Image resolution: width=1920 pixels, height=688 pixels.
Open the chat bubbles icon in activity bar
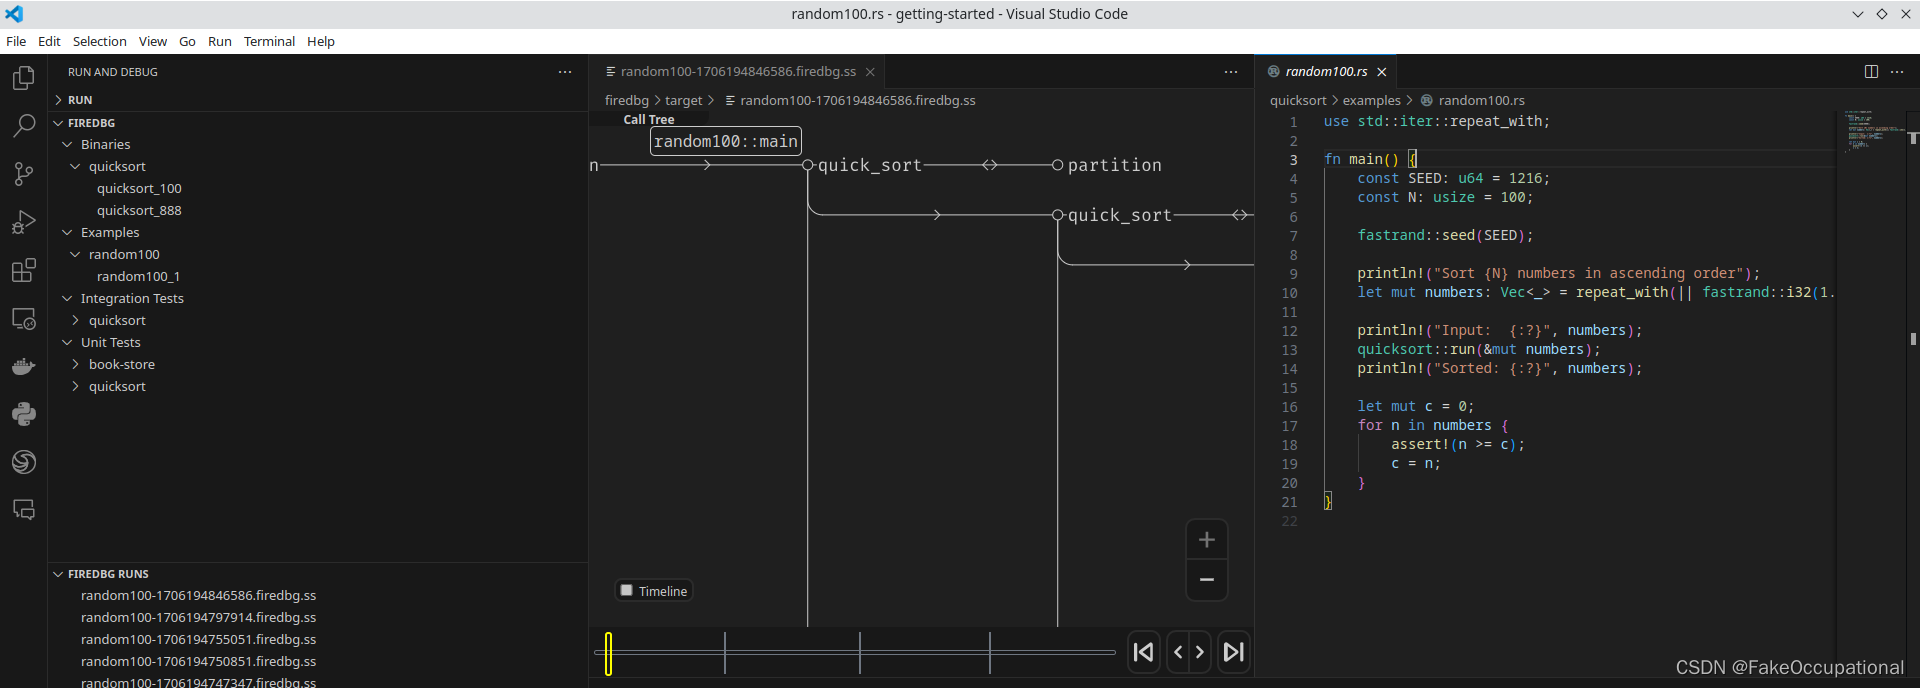24,510
